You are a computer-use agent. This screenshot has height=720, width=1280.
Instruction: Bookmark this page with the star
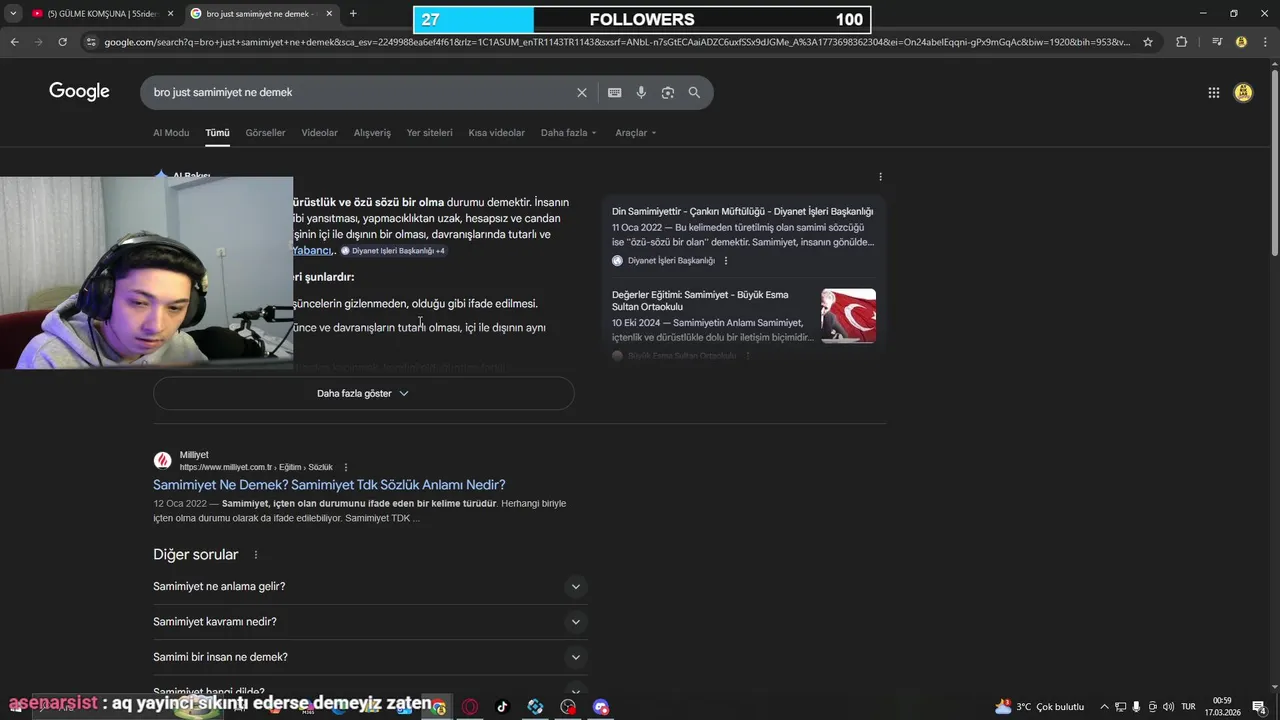click(x=1148, y=42)
